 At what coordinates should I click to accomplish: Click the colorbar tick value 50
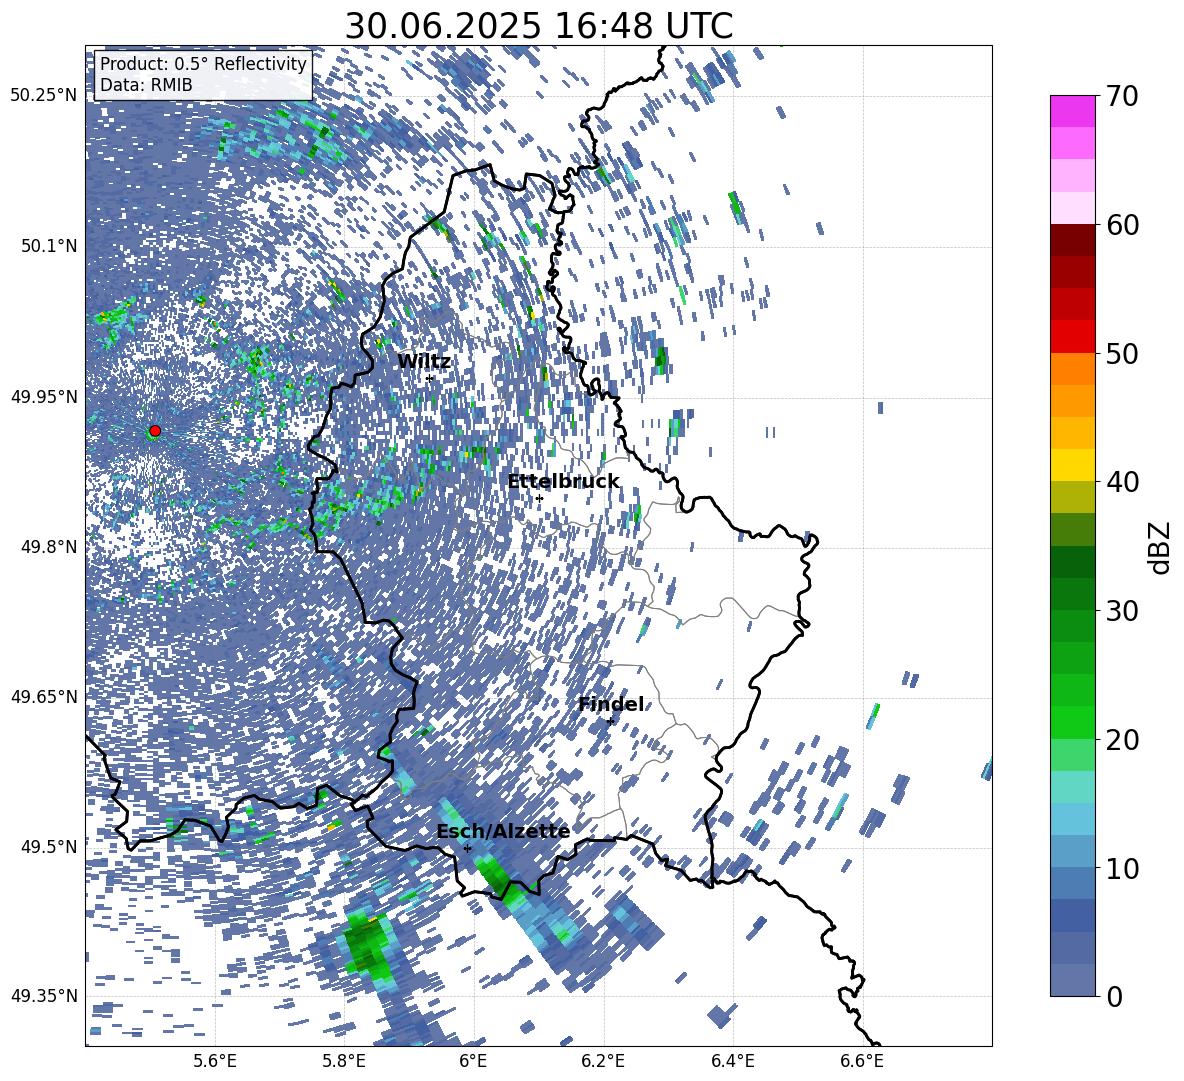point(1122,353)
